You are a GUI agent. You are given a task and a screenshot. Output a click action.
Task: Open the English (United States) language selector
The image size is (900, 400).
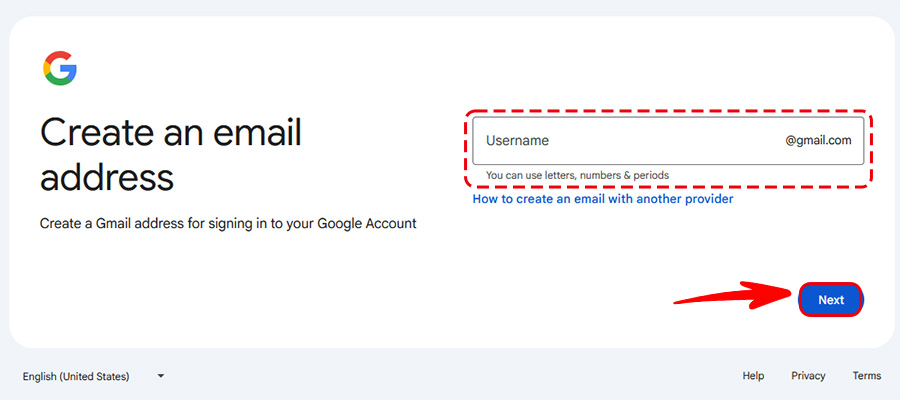[x=77, y=376]
